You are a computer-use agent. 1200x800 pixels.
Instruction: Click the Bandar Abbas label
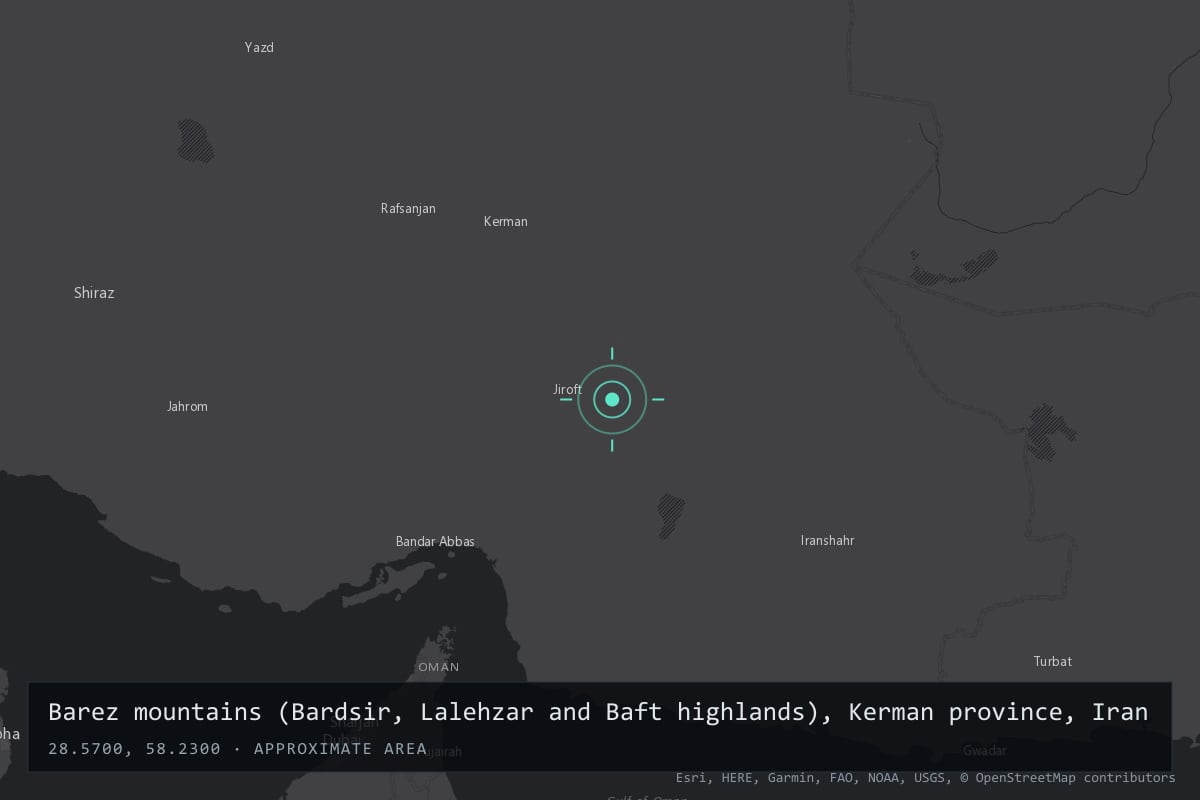click(435, 542)
